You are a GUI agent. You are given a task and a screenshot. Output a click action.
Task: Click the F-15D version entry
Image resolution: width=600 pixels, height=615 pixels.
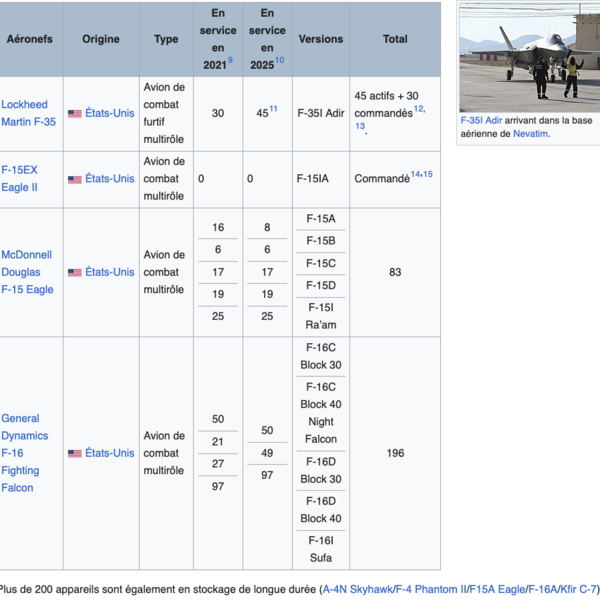(321, 286)
